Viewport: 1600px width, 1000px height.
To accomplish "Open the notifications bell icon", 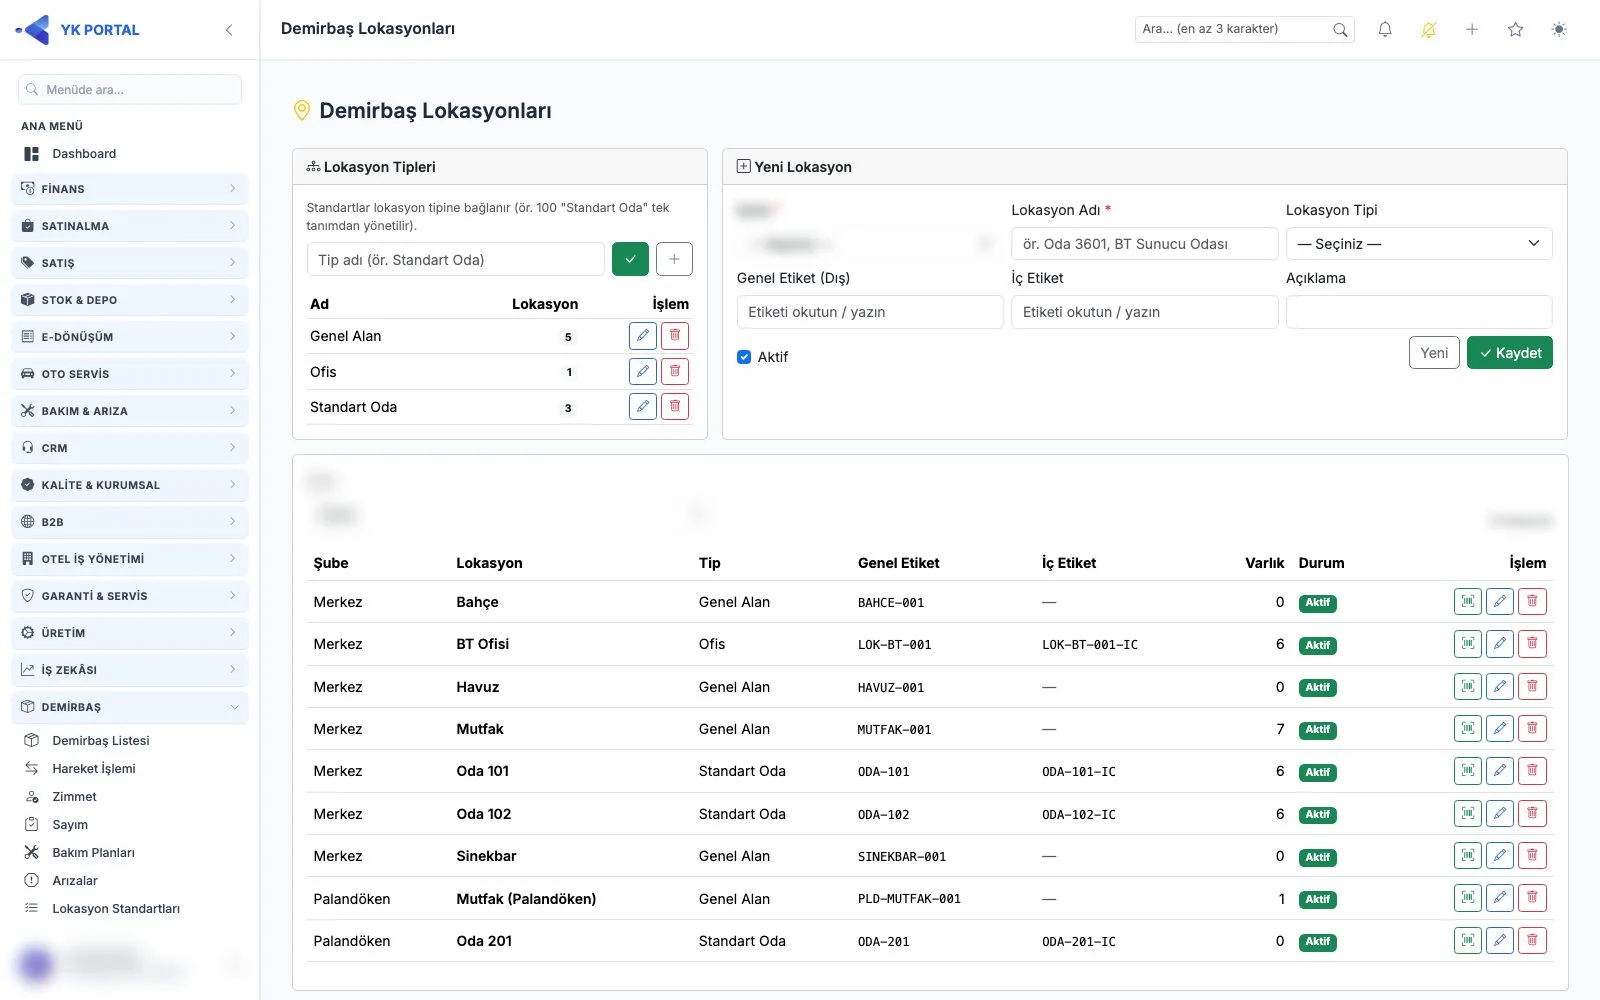I will tap(1385, 30).
